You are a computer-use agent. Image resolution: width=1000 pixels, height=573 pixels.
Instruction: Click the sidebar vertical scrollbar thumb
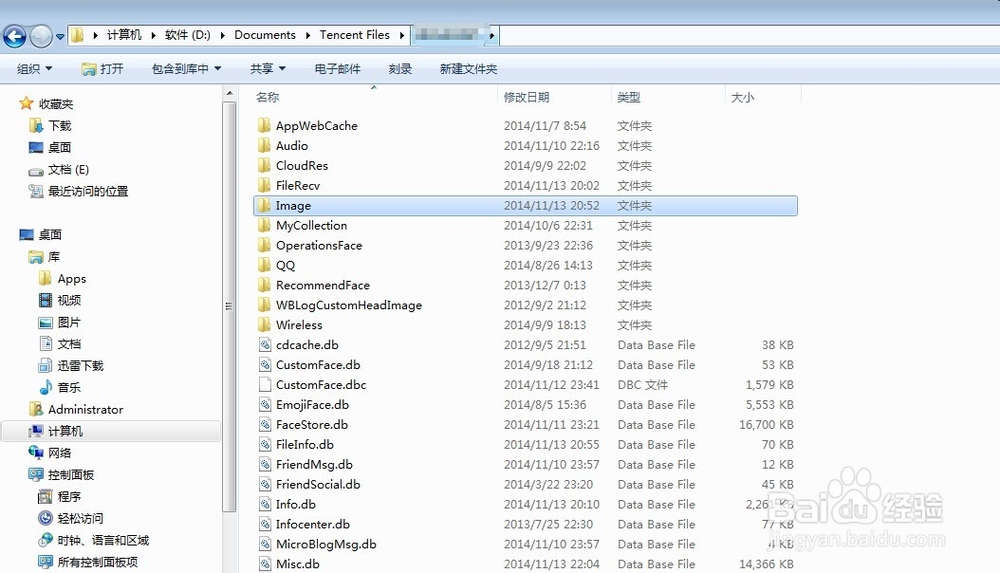pyautogui.click(x=230, y=306)
